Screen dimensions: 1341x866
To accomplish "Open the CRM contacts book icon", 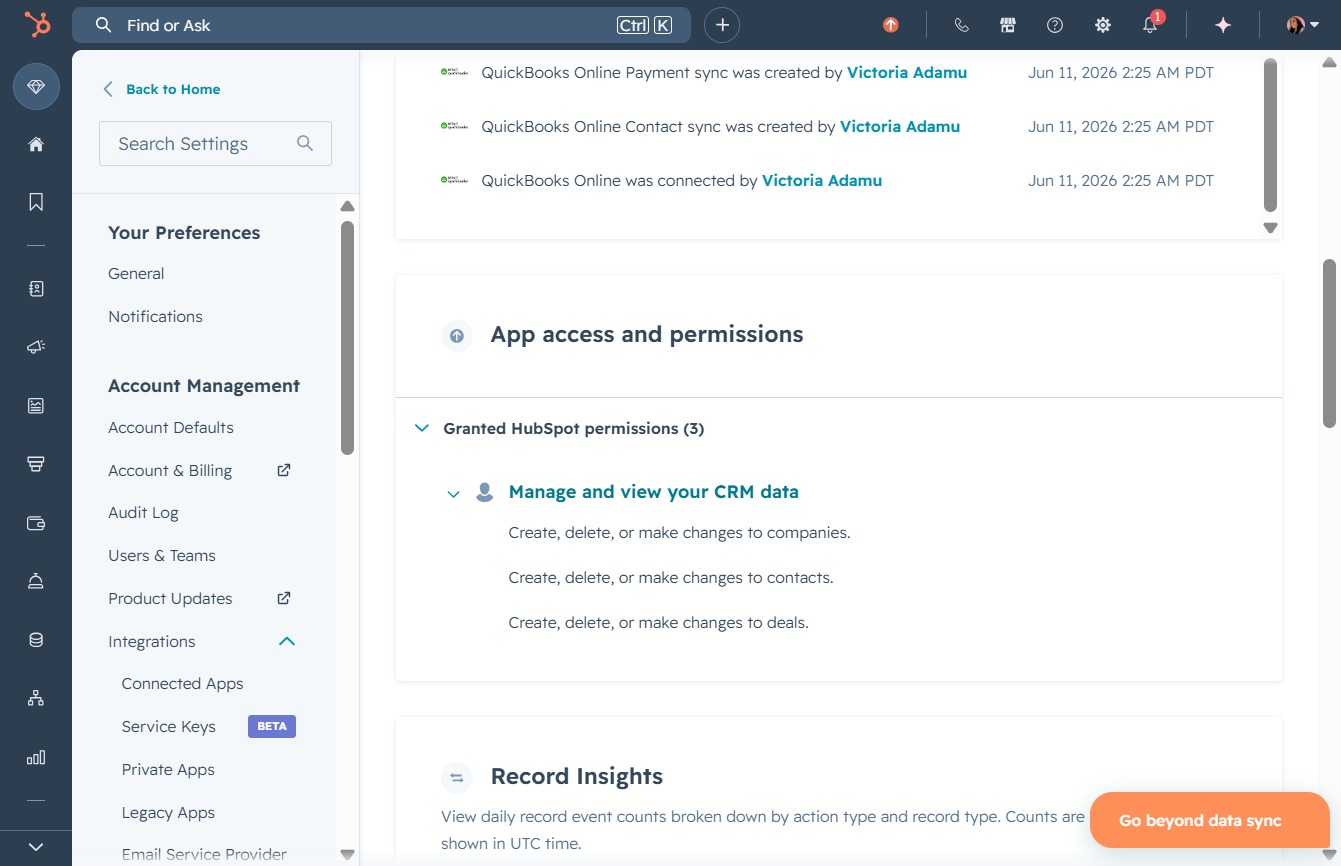I will (x=36, y=289).
